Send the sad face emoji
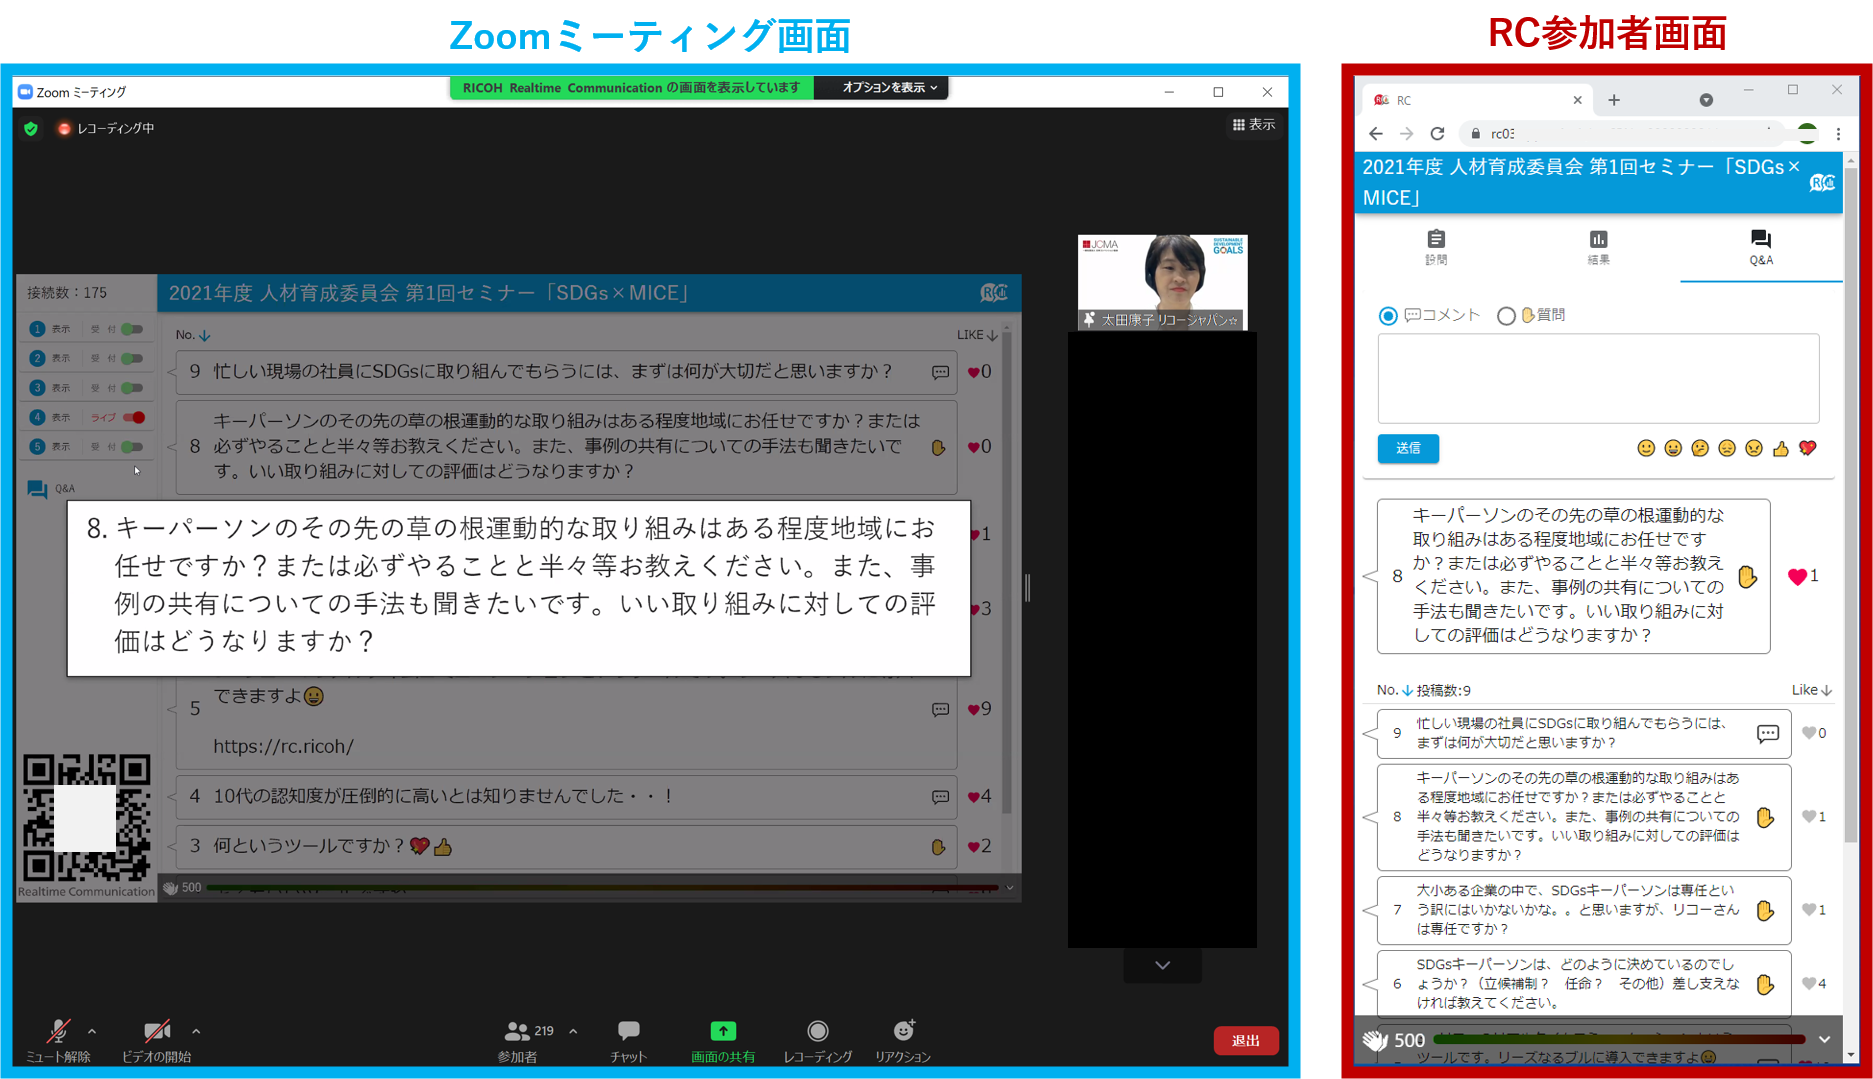This screenshot has height=1079, width=1873. tap(1727, 448)
